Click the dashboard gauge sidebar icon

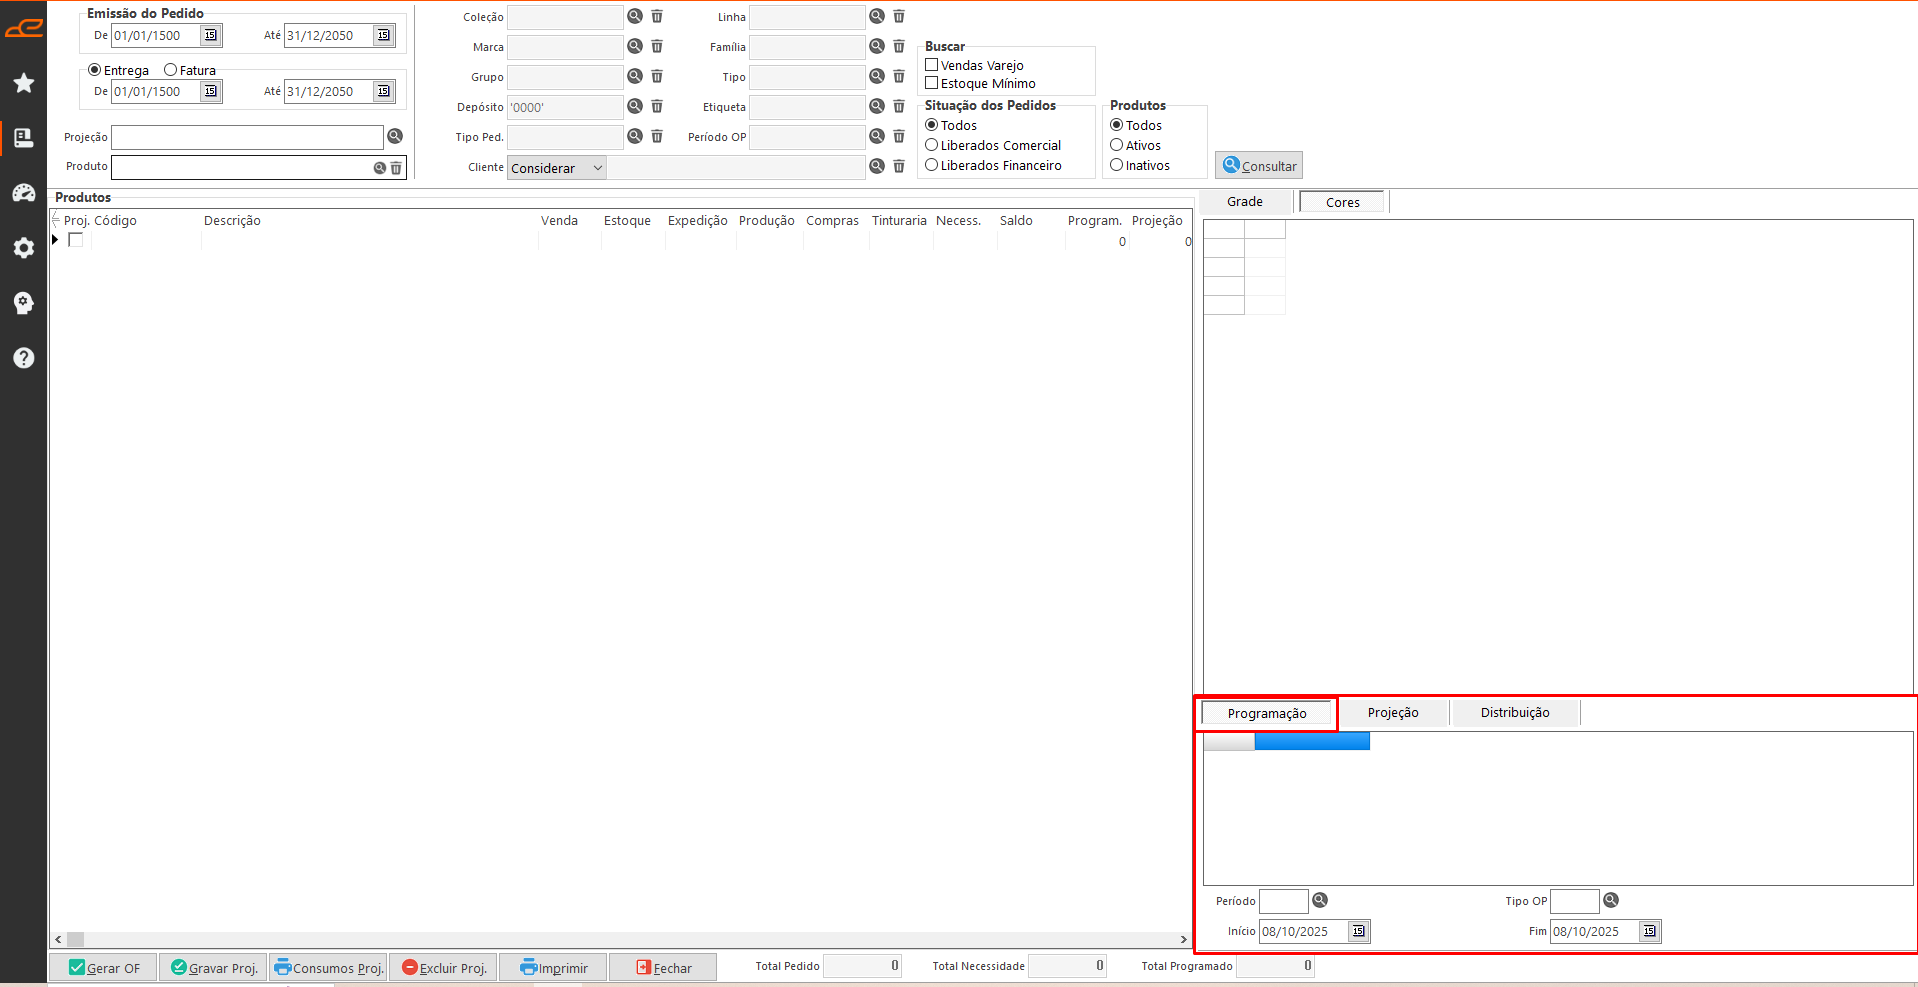tap(24, 193)
